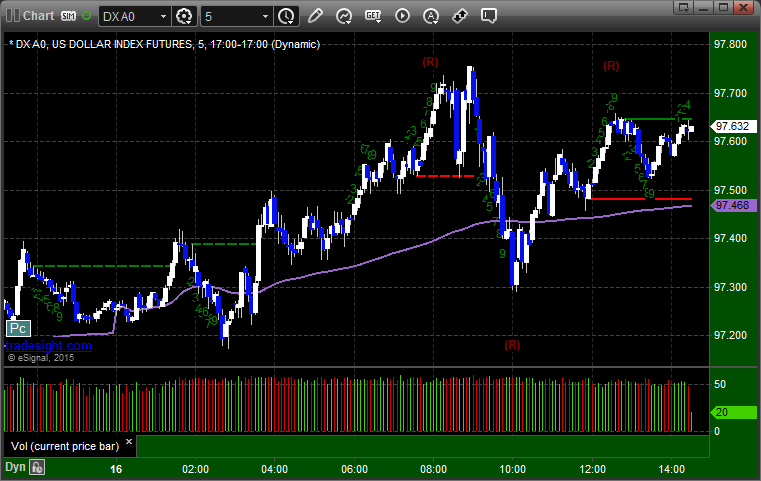
Task: Click the 97.200 price axis label
Action: (x=730, y=335)
